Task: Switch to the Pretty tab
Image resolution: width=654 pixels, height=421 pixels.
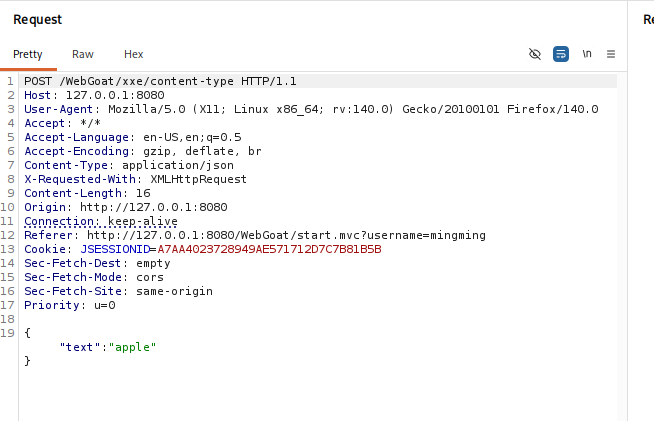Action: [x=28, y=54]
